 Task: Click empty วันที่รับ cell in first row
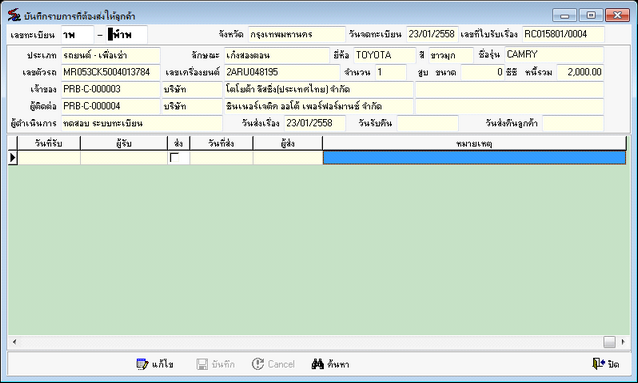(x=49, y=158)
